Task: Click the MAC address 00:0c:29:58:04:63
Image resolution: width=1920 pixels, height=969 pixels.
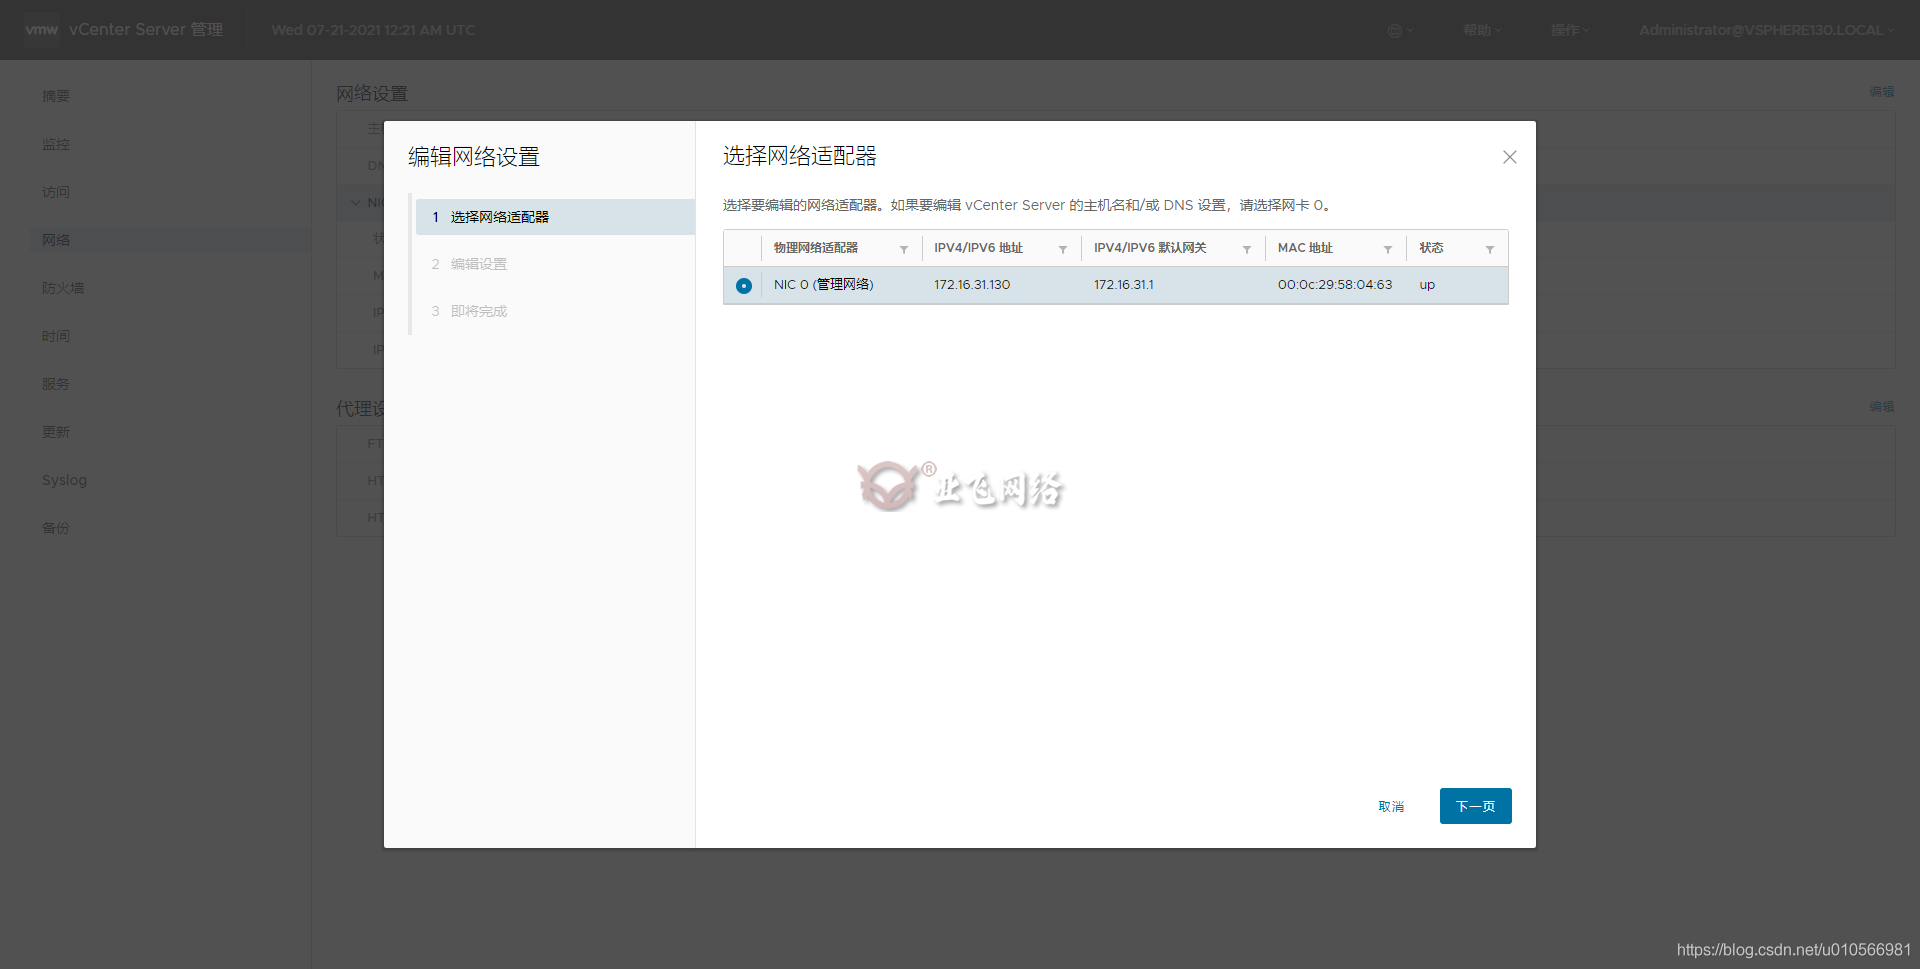Action: pyautogui.click(x=1335, y=285)
